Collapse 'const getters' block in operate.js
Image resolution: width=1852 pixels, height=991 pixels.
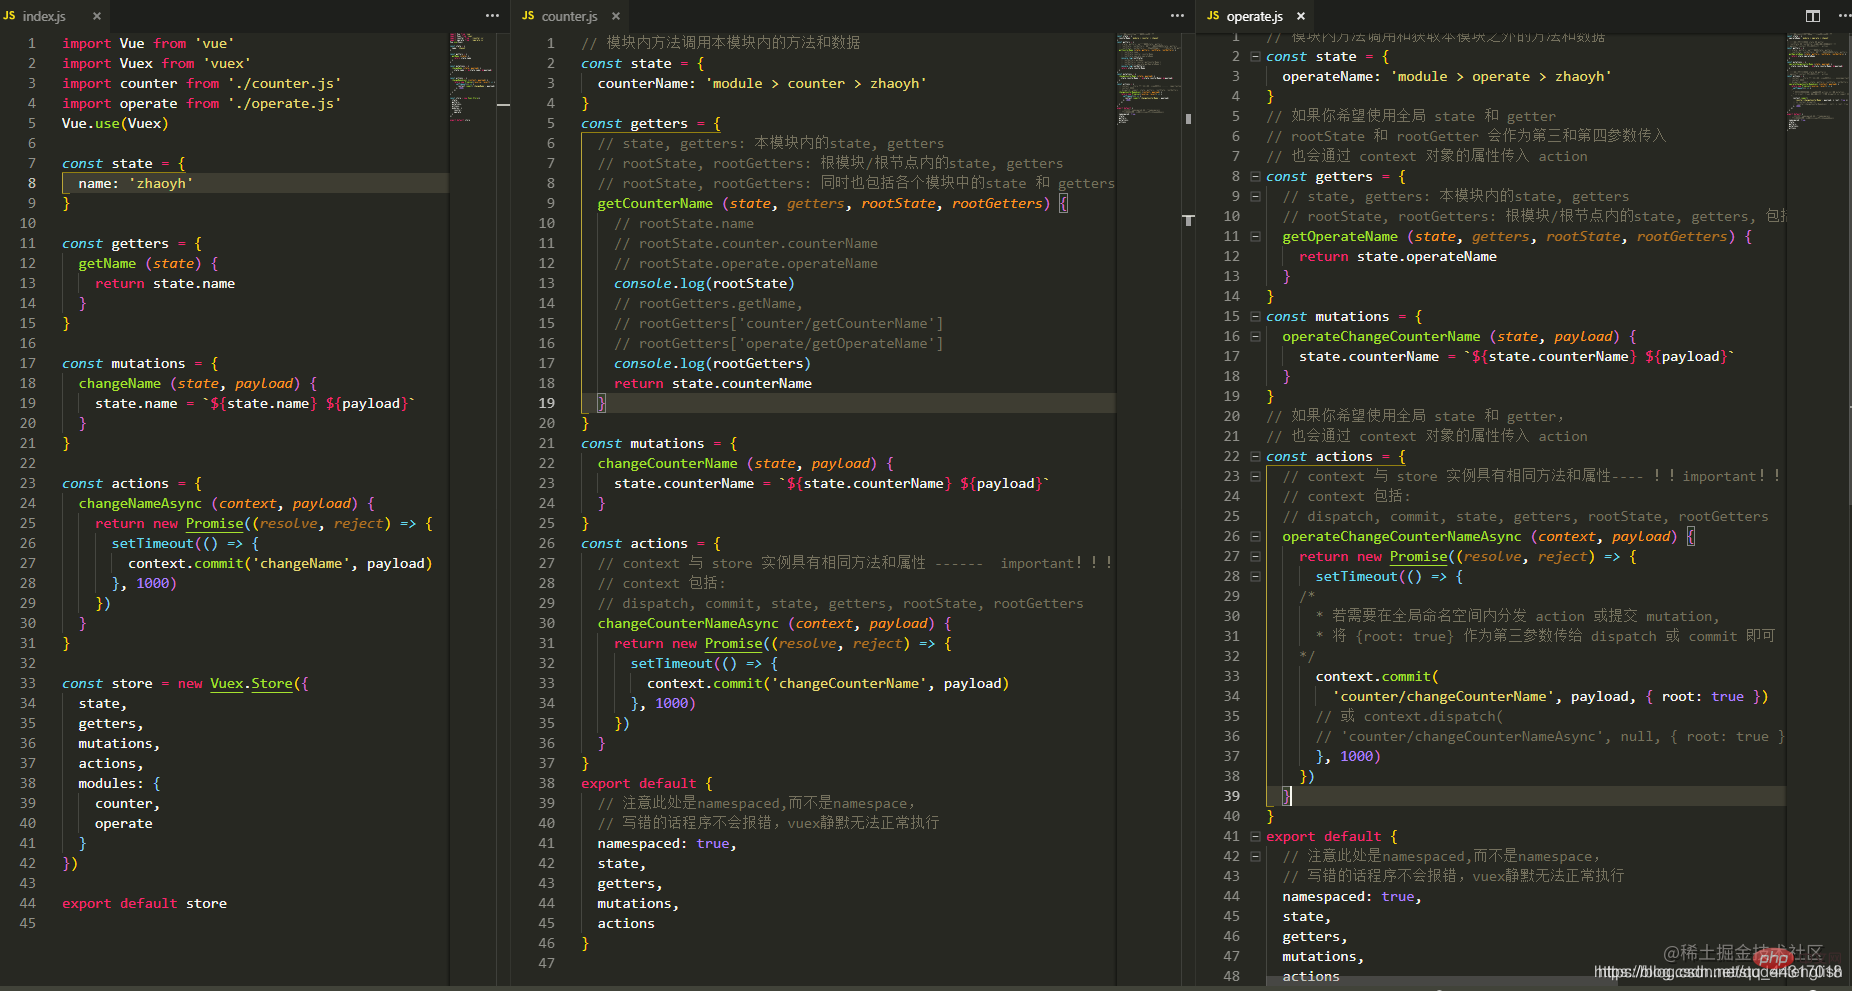(1255, 177)
